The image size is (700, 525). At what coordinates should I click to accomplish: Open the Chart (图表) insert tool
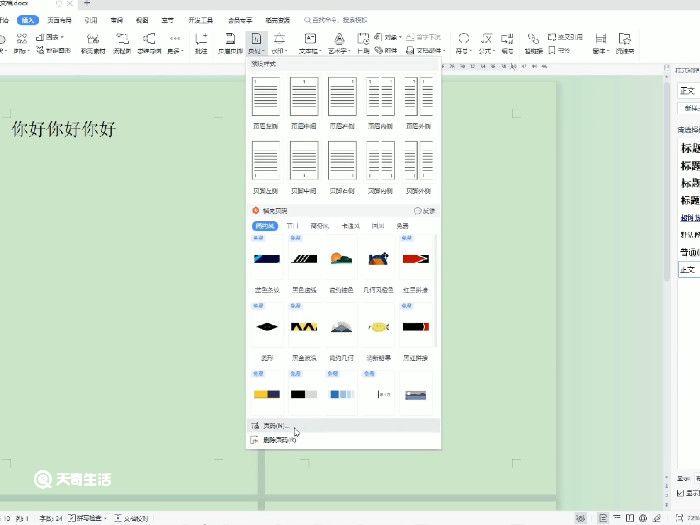(50, 37)
